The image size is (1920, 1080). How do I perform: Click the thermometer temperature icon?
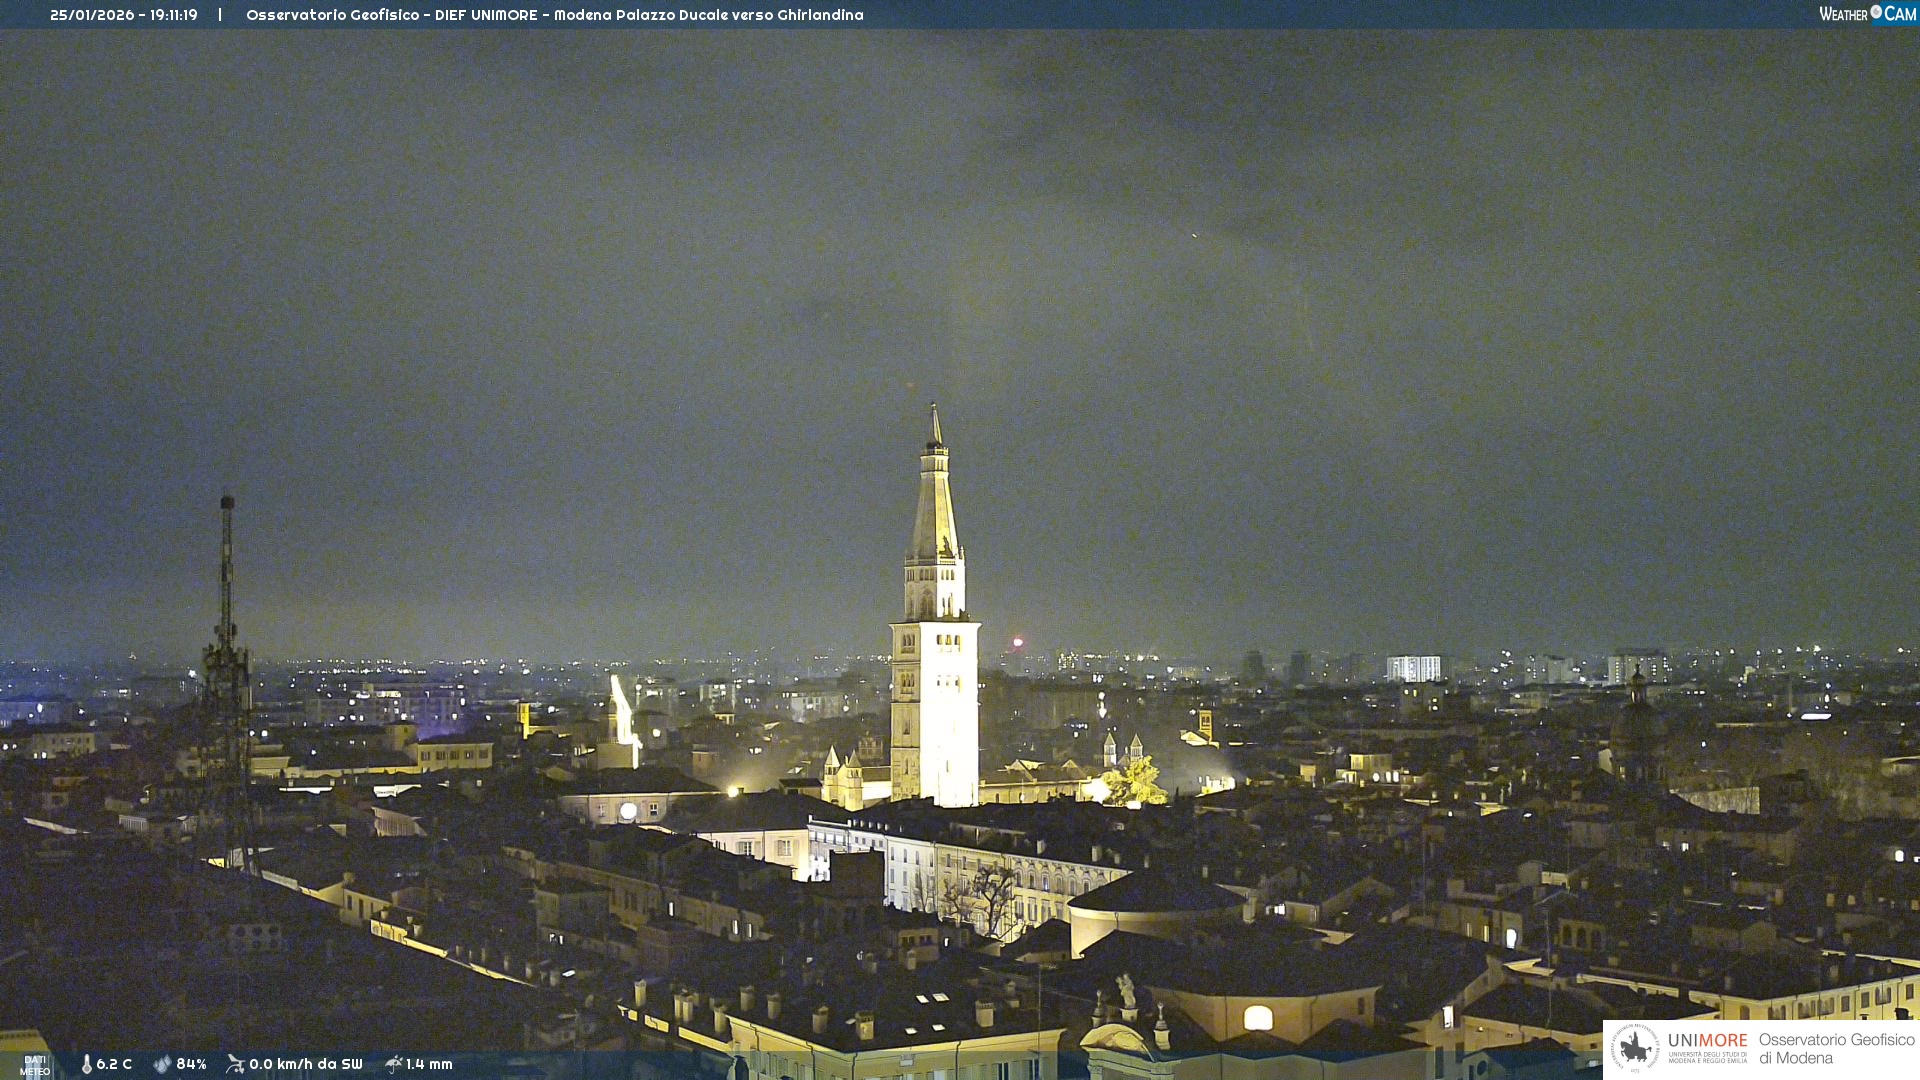coord(87,1064)
